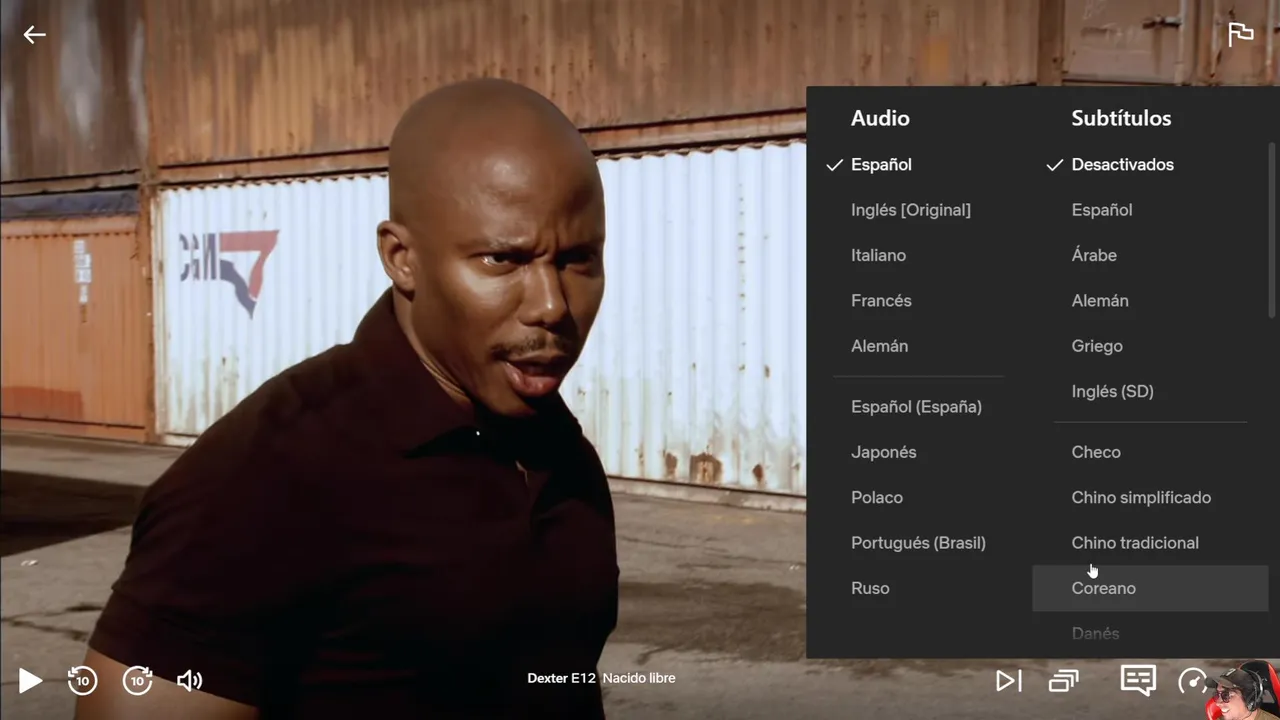Viewport: 1280px width, 720px height.
Task: Select Coreano subtitles
Action: pyautogui.click(x=1150, y=588)
